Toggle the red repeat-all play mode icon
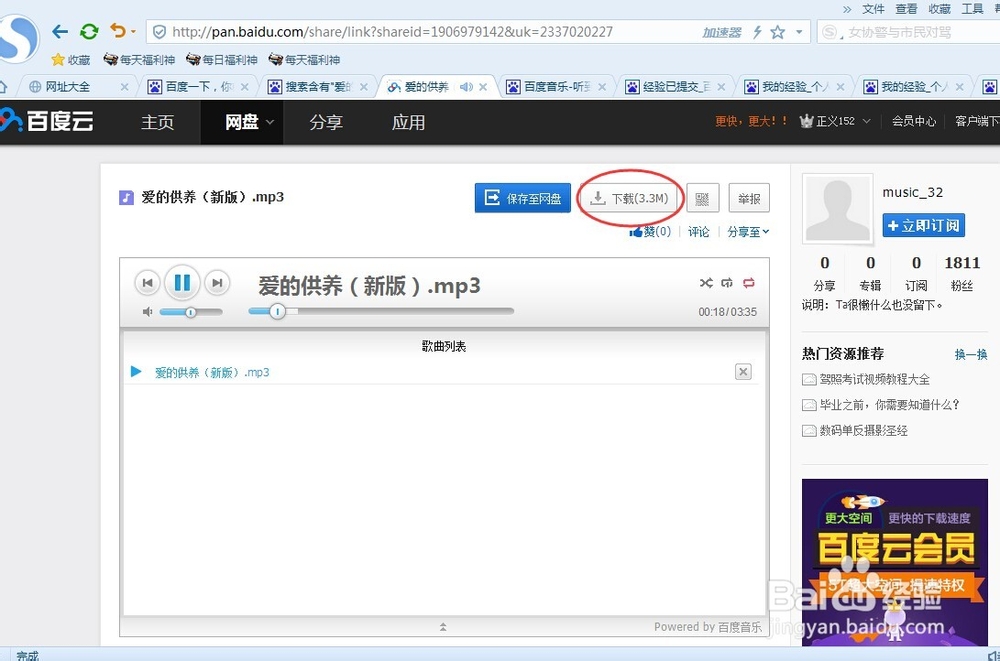The image size is (1000, 661). tap(749, 283)
